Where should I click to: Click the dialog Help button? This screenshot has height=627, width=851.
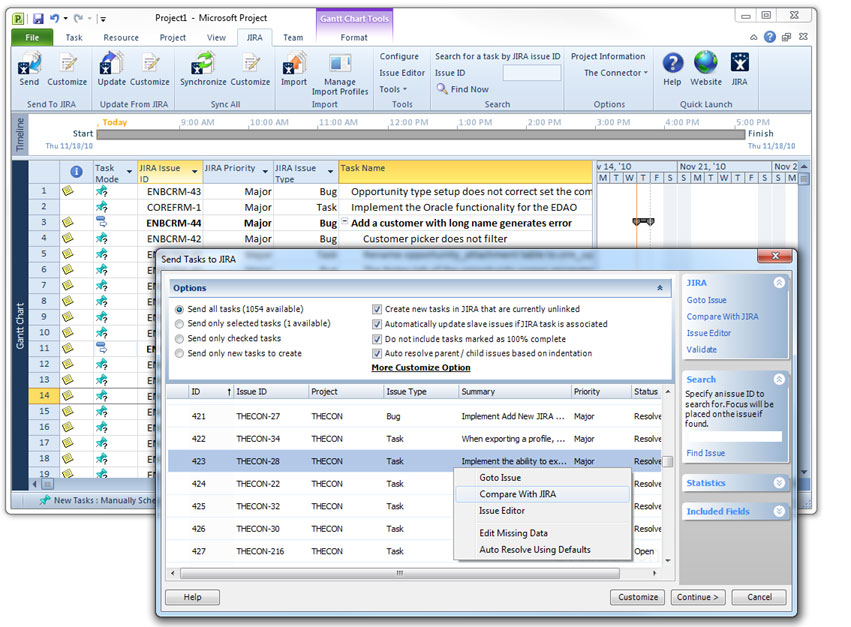click(192, 597)
